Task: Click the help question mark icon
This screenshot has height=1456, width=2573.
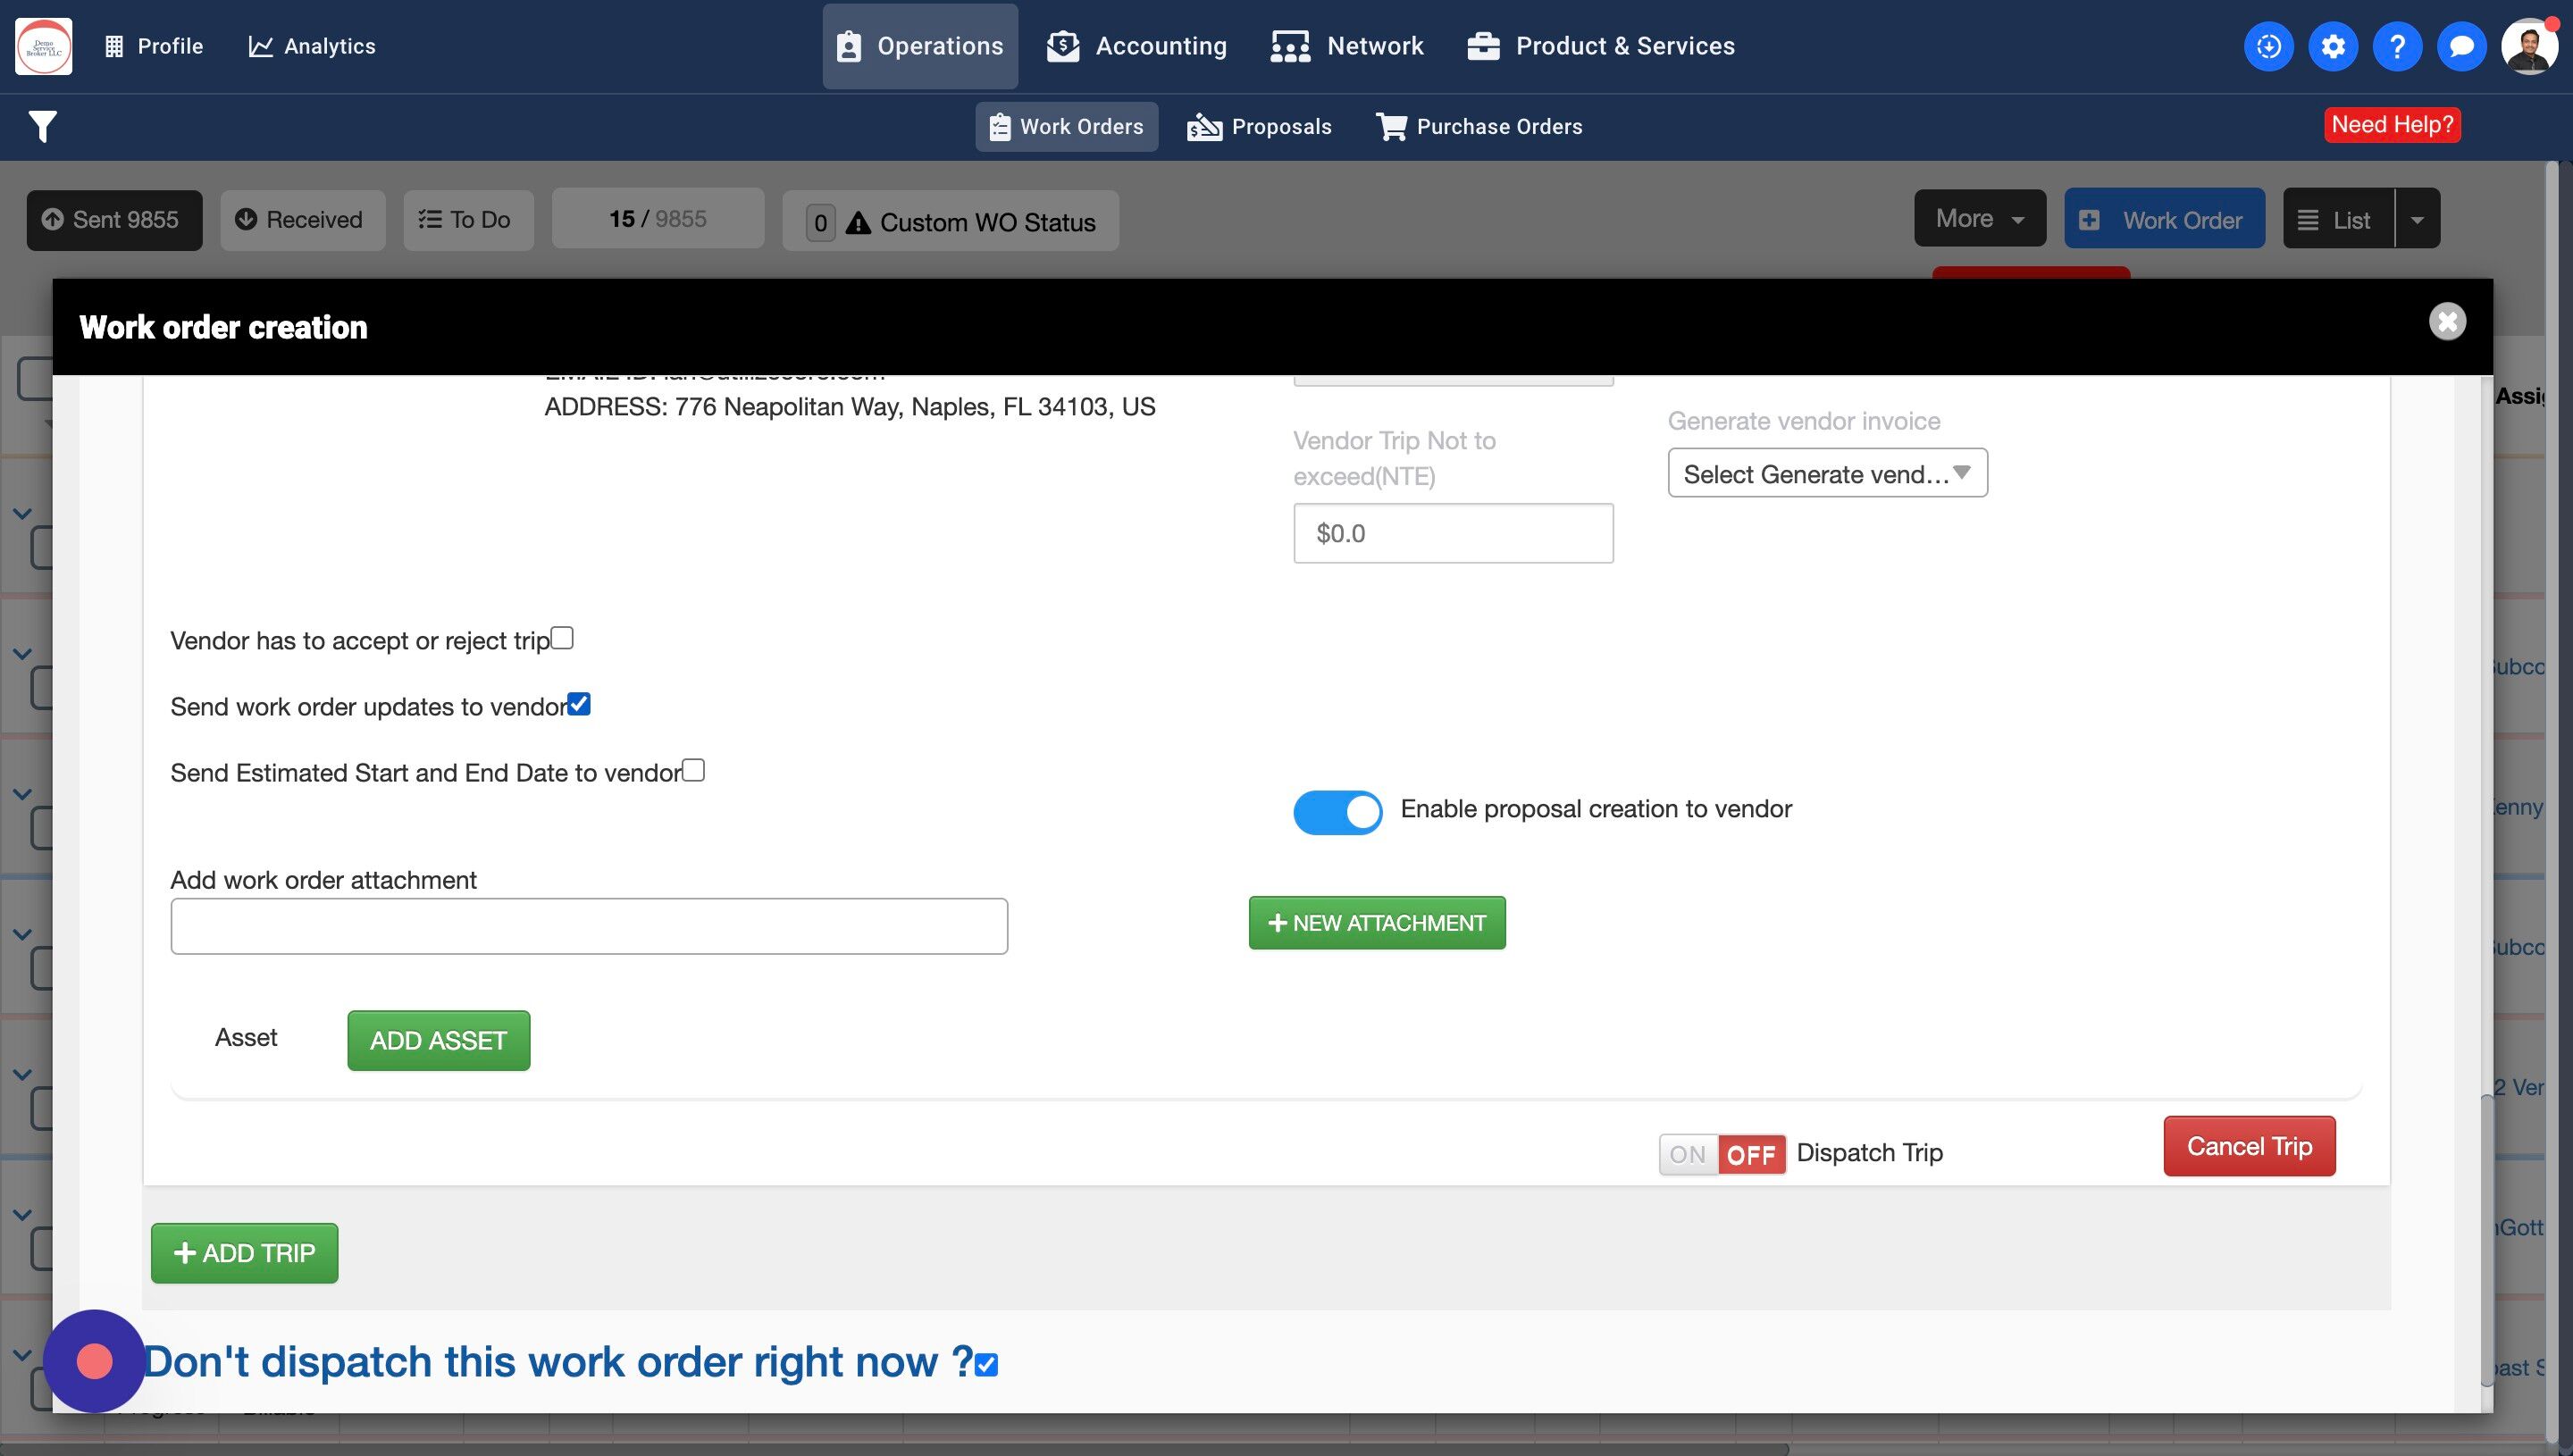Action: [x=2396, y=46]
